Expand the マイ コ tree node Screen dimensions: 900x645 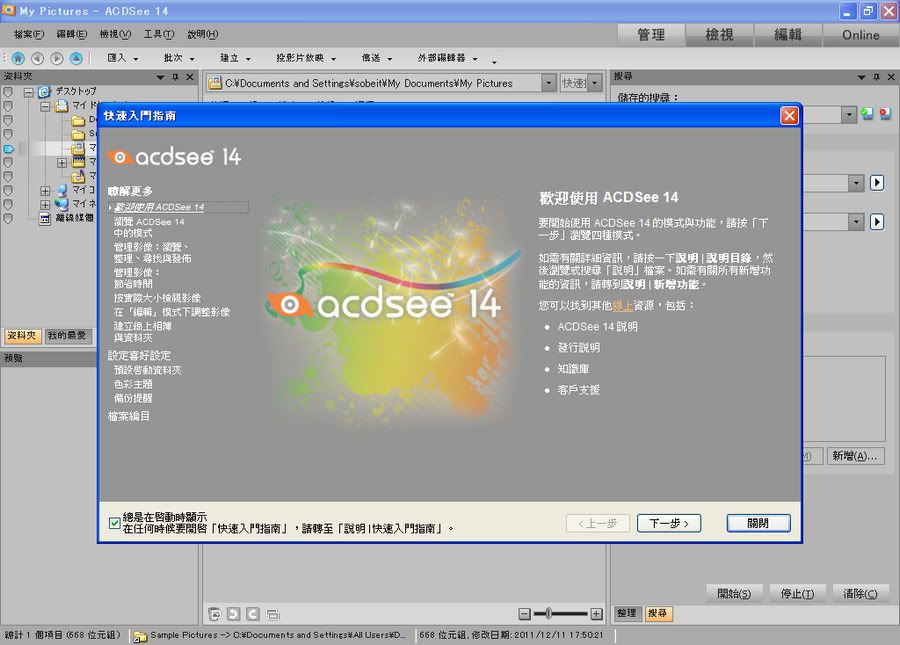coord(45,191)
